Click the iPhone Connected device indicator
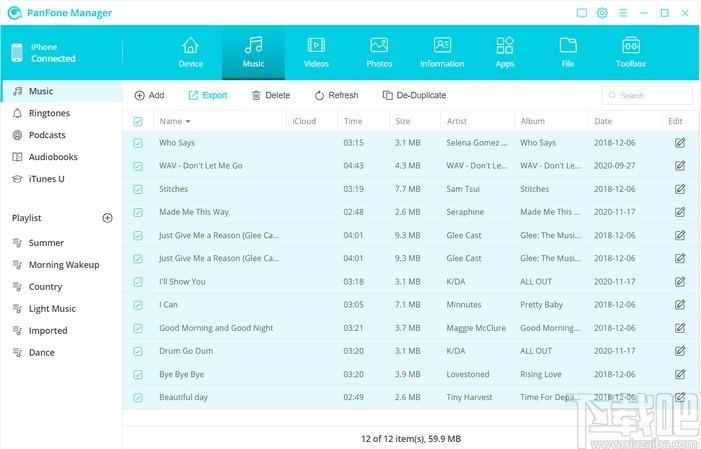 pyautogui.click(x=43, y=53)
